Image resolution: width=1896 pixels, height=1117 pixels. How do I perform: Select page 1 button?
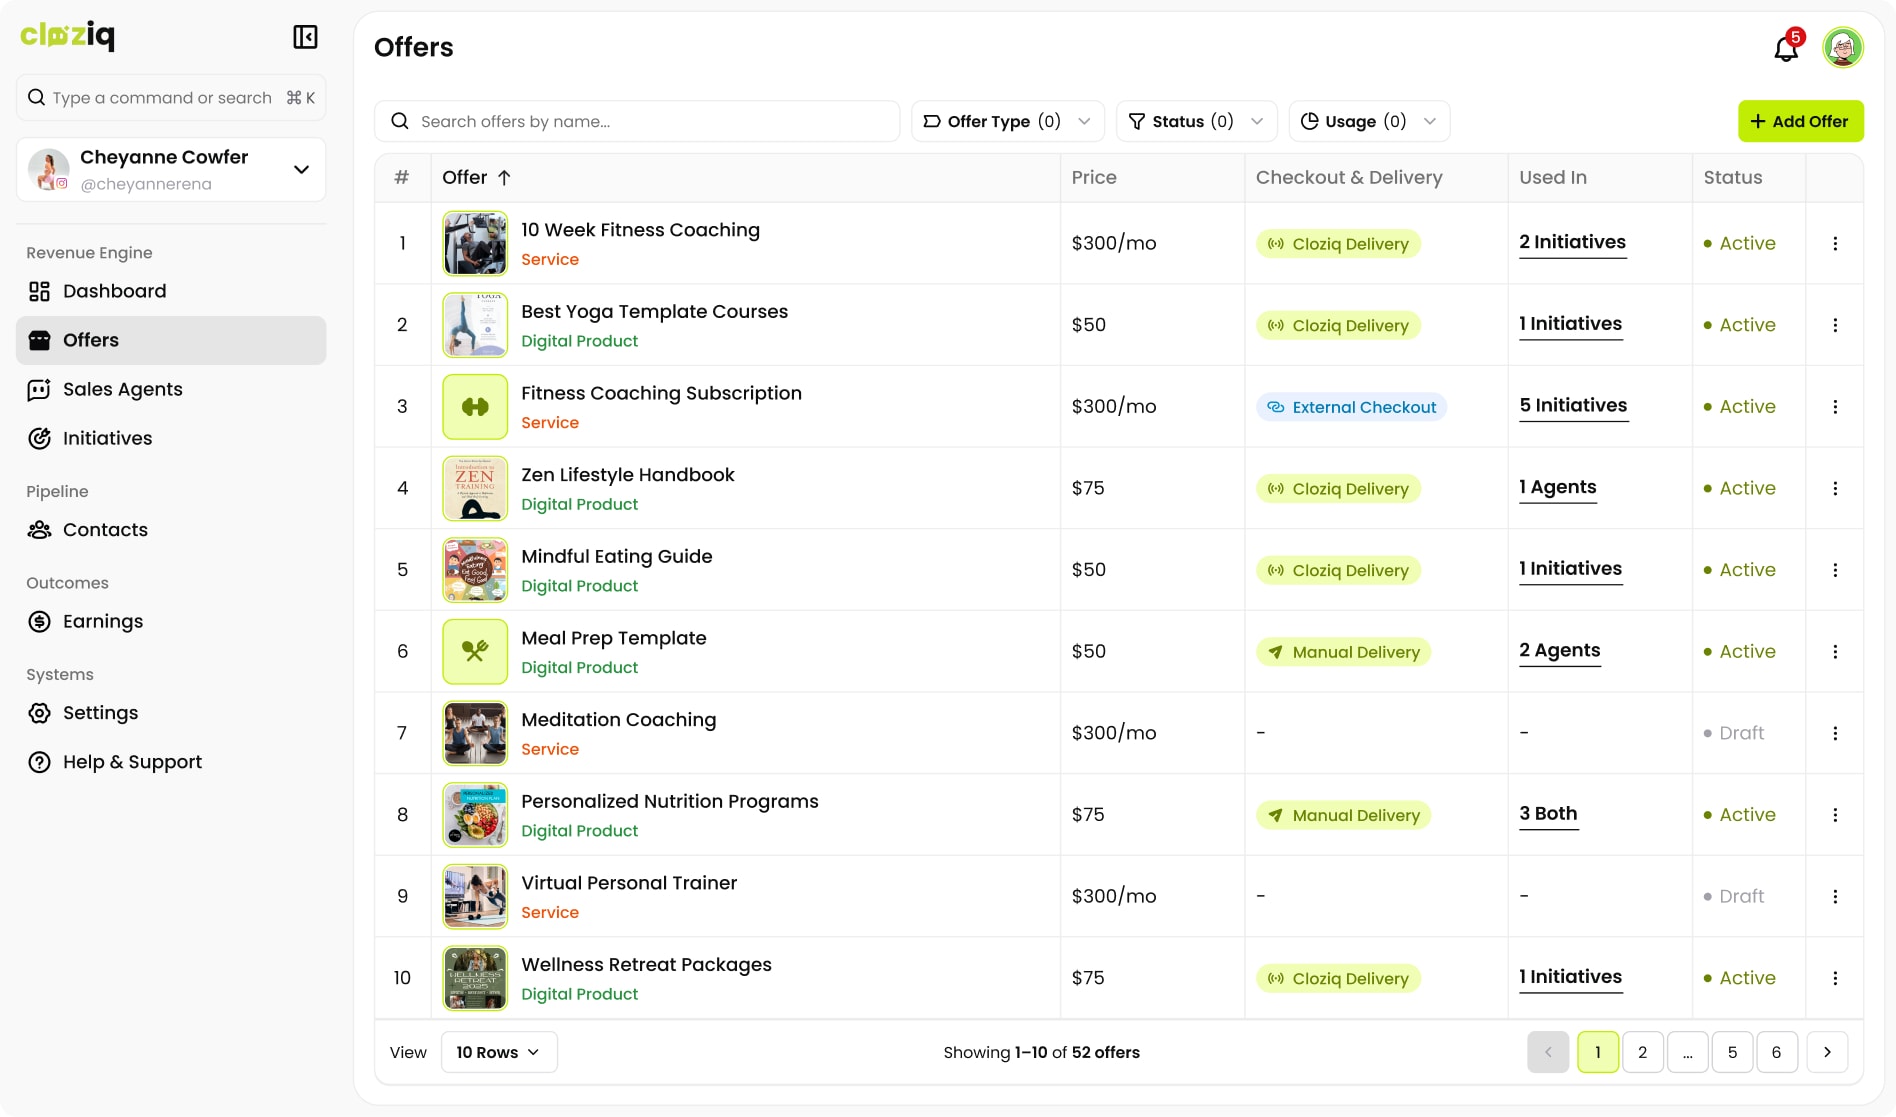[1598, 1052]
